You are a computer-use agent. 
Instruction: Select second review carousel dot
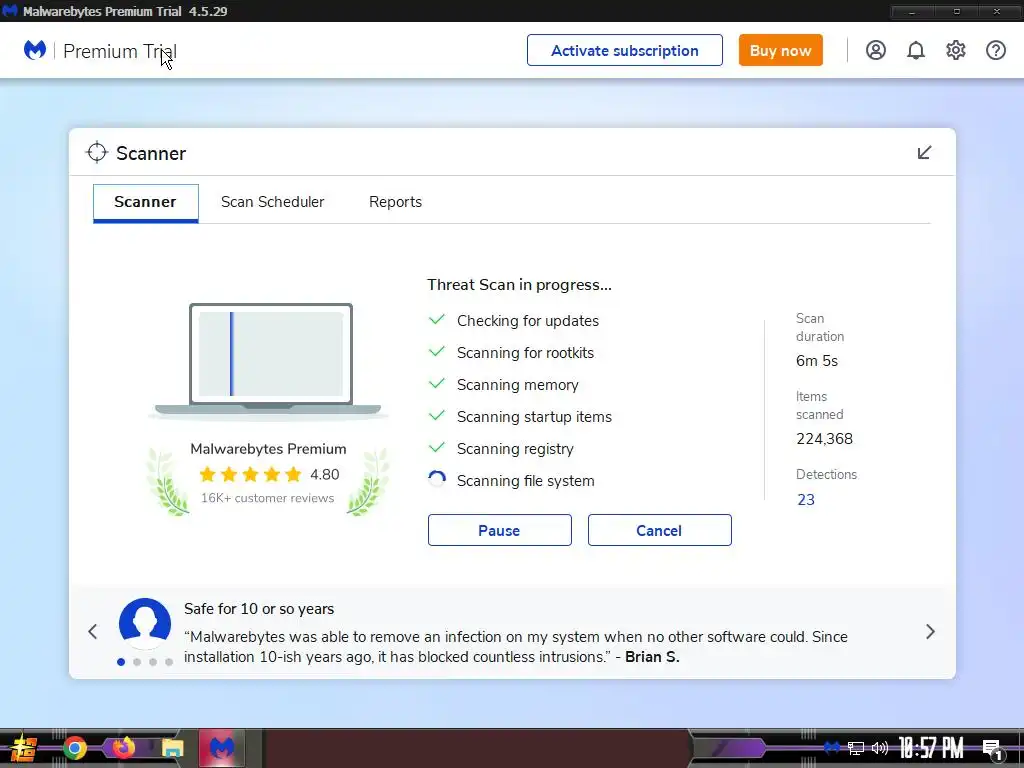136,662
